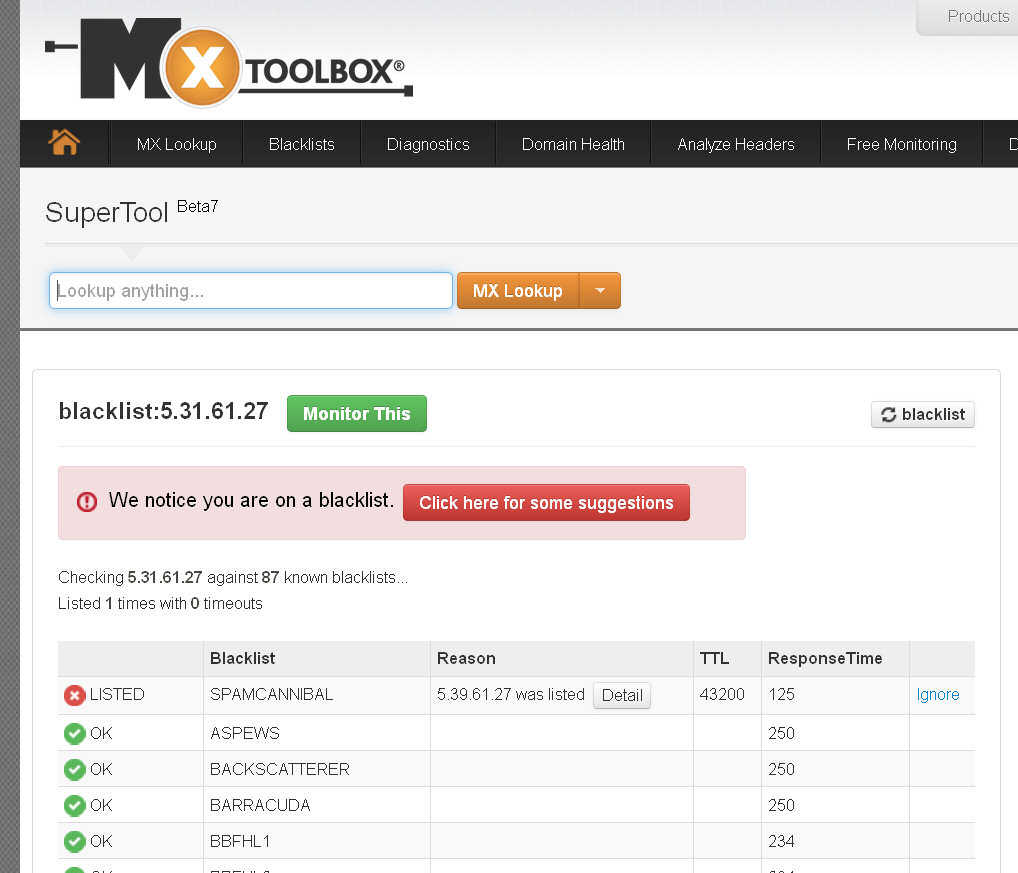Viewport: 1018px width, 873px height.
Task: Click the red warning icon in blacklist notice
Action: pos(87,502)
